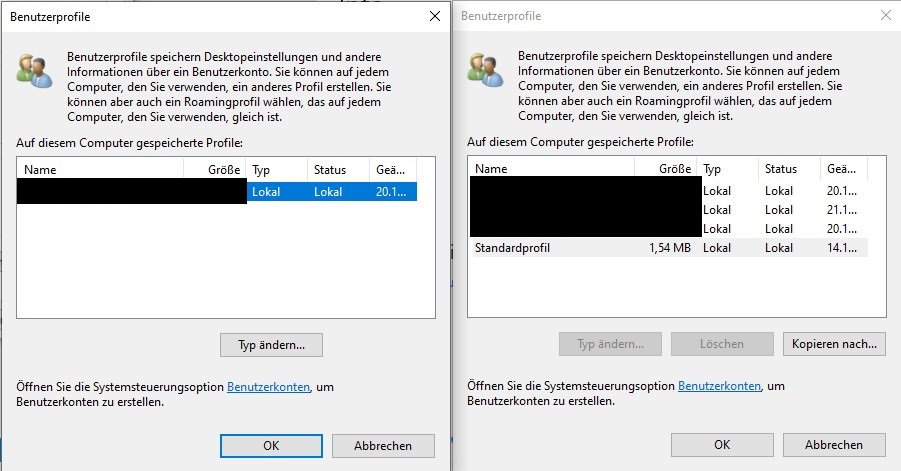Click the Typ column header in right list
Screen dimensions: 901x471
[727, 169]
